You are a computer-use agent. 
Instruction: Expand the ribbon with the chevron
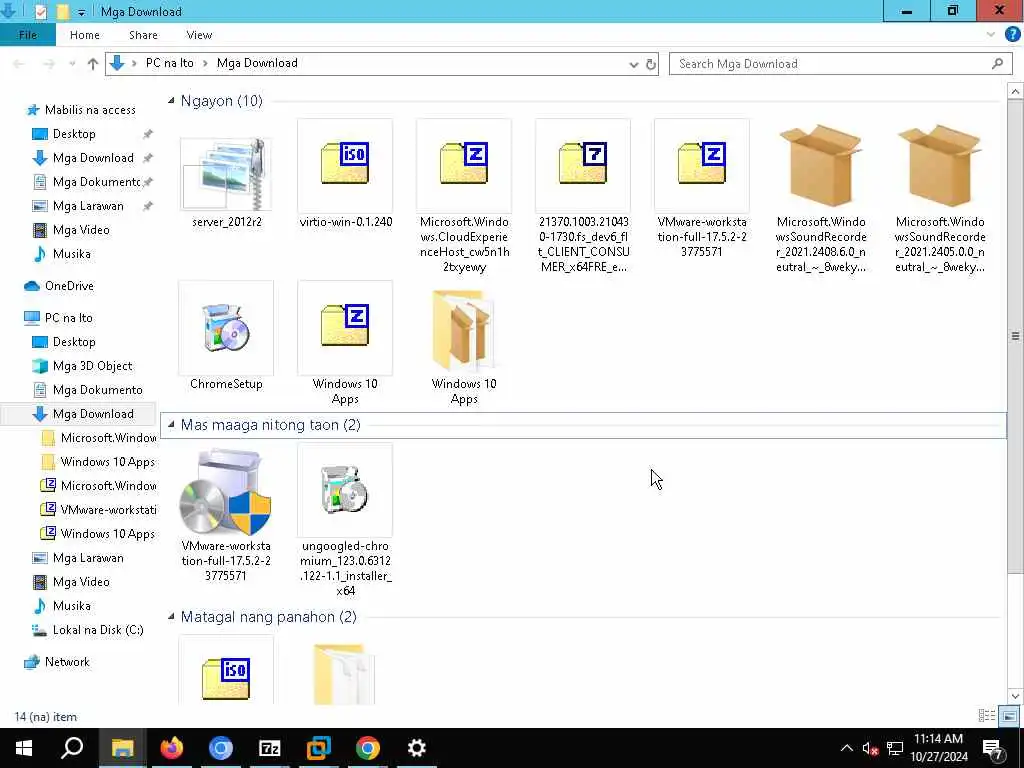click(x=991, y=35)
